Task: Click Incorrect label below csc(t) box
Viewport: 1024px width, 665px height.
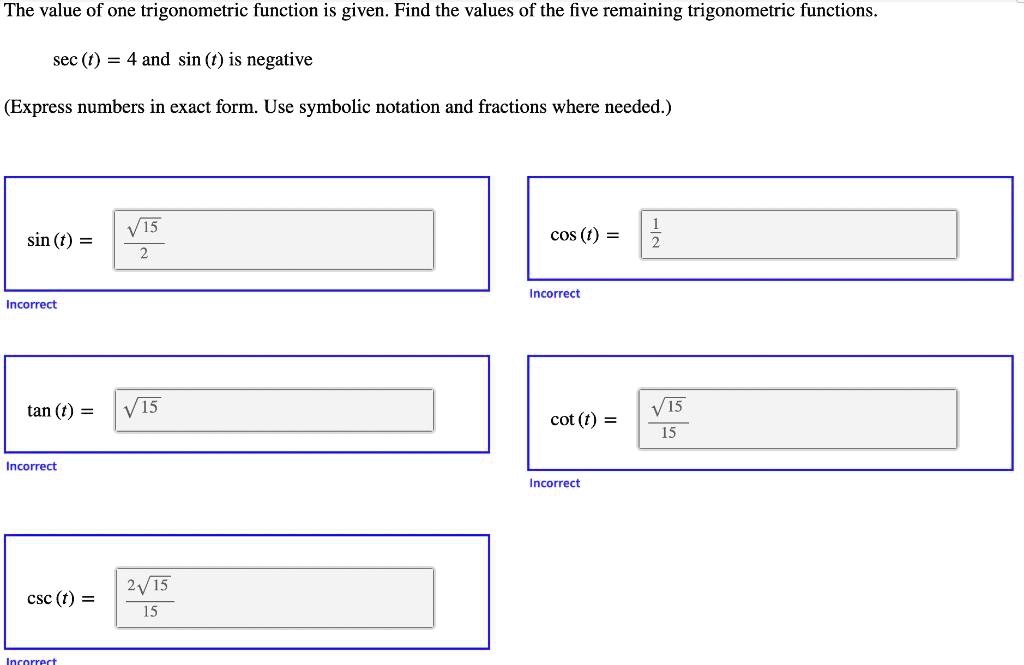Action: click(x=31, y=660)
